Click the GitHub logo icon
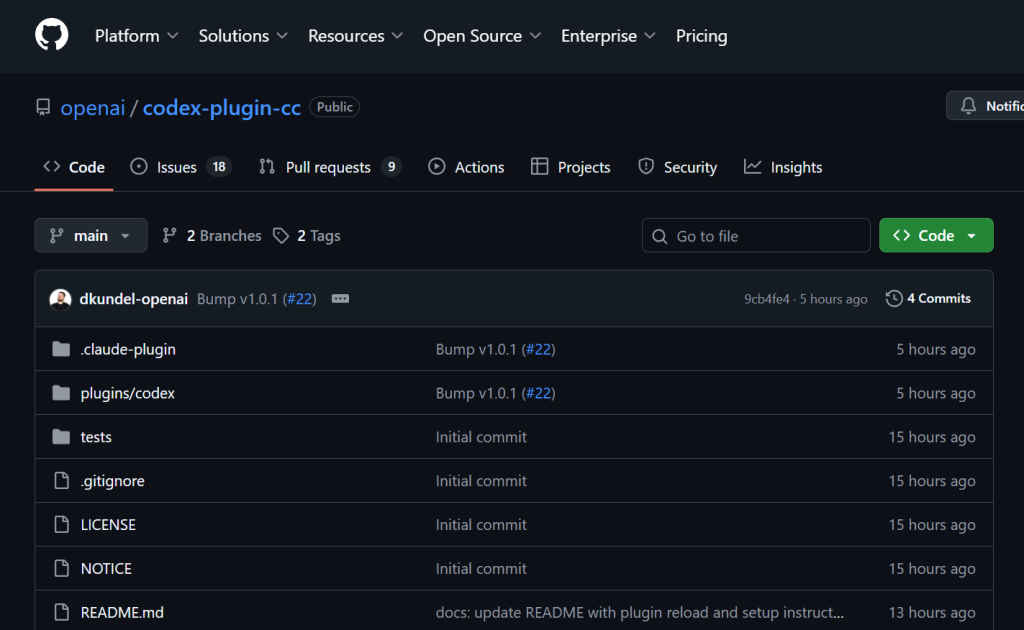This screenshot has width=1024, height=630. point(52,36)
